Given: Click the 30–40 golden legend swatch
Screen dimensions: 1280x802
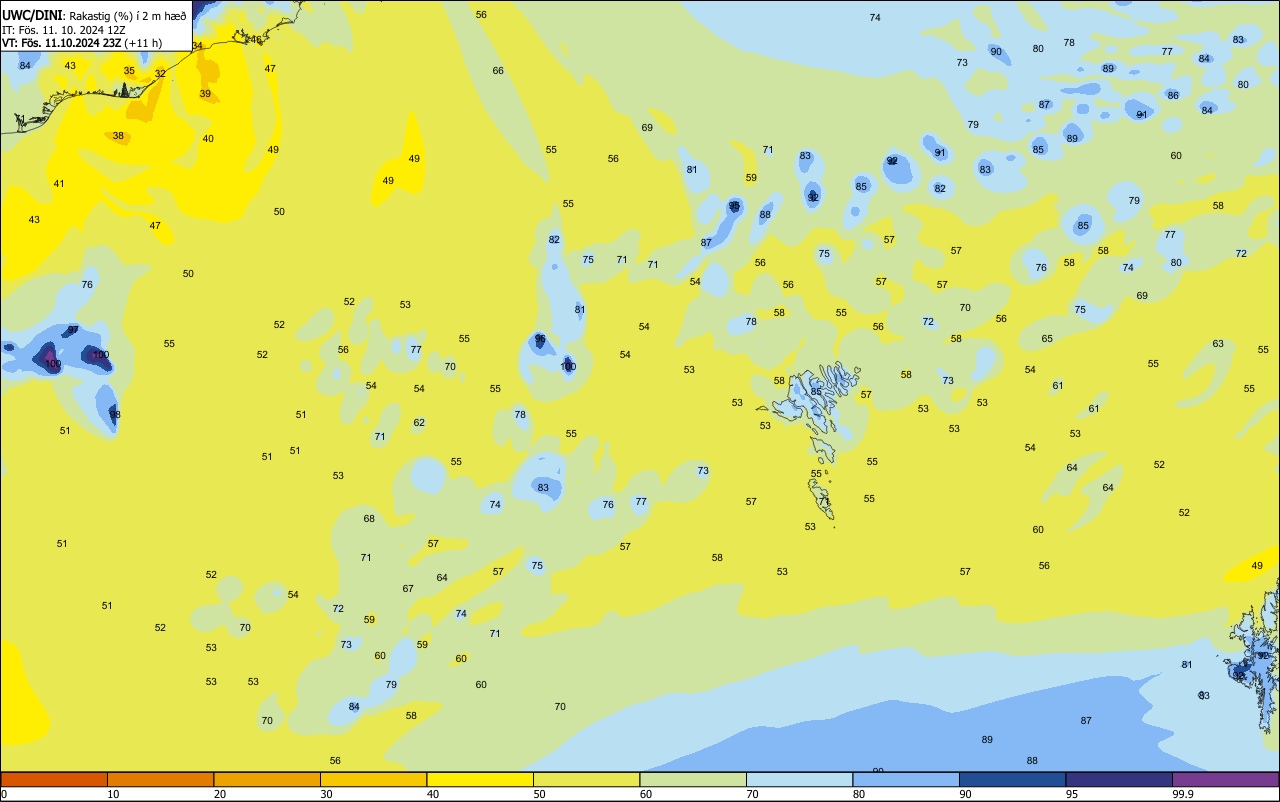Looking at the screenshot, I should point(373,779).
